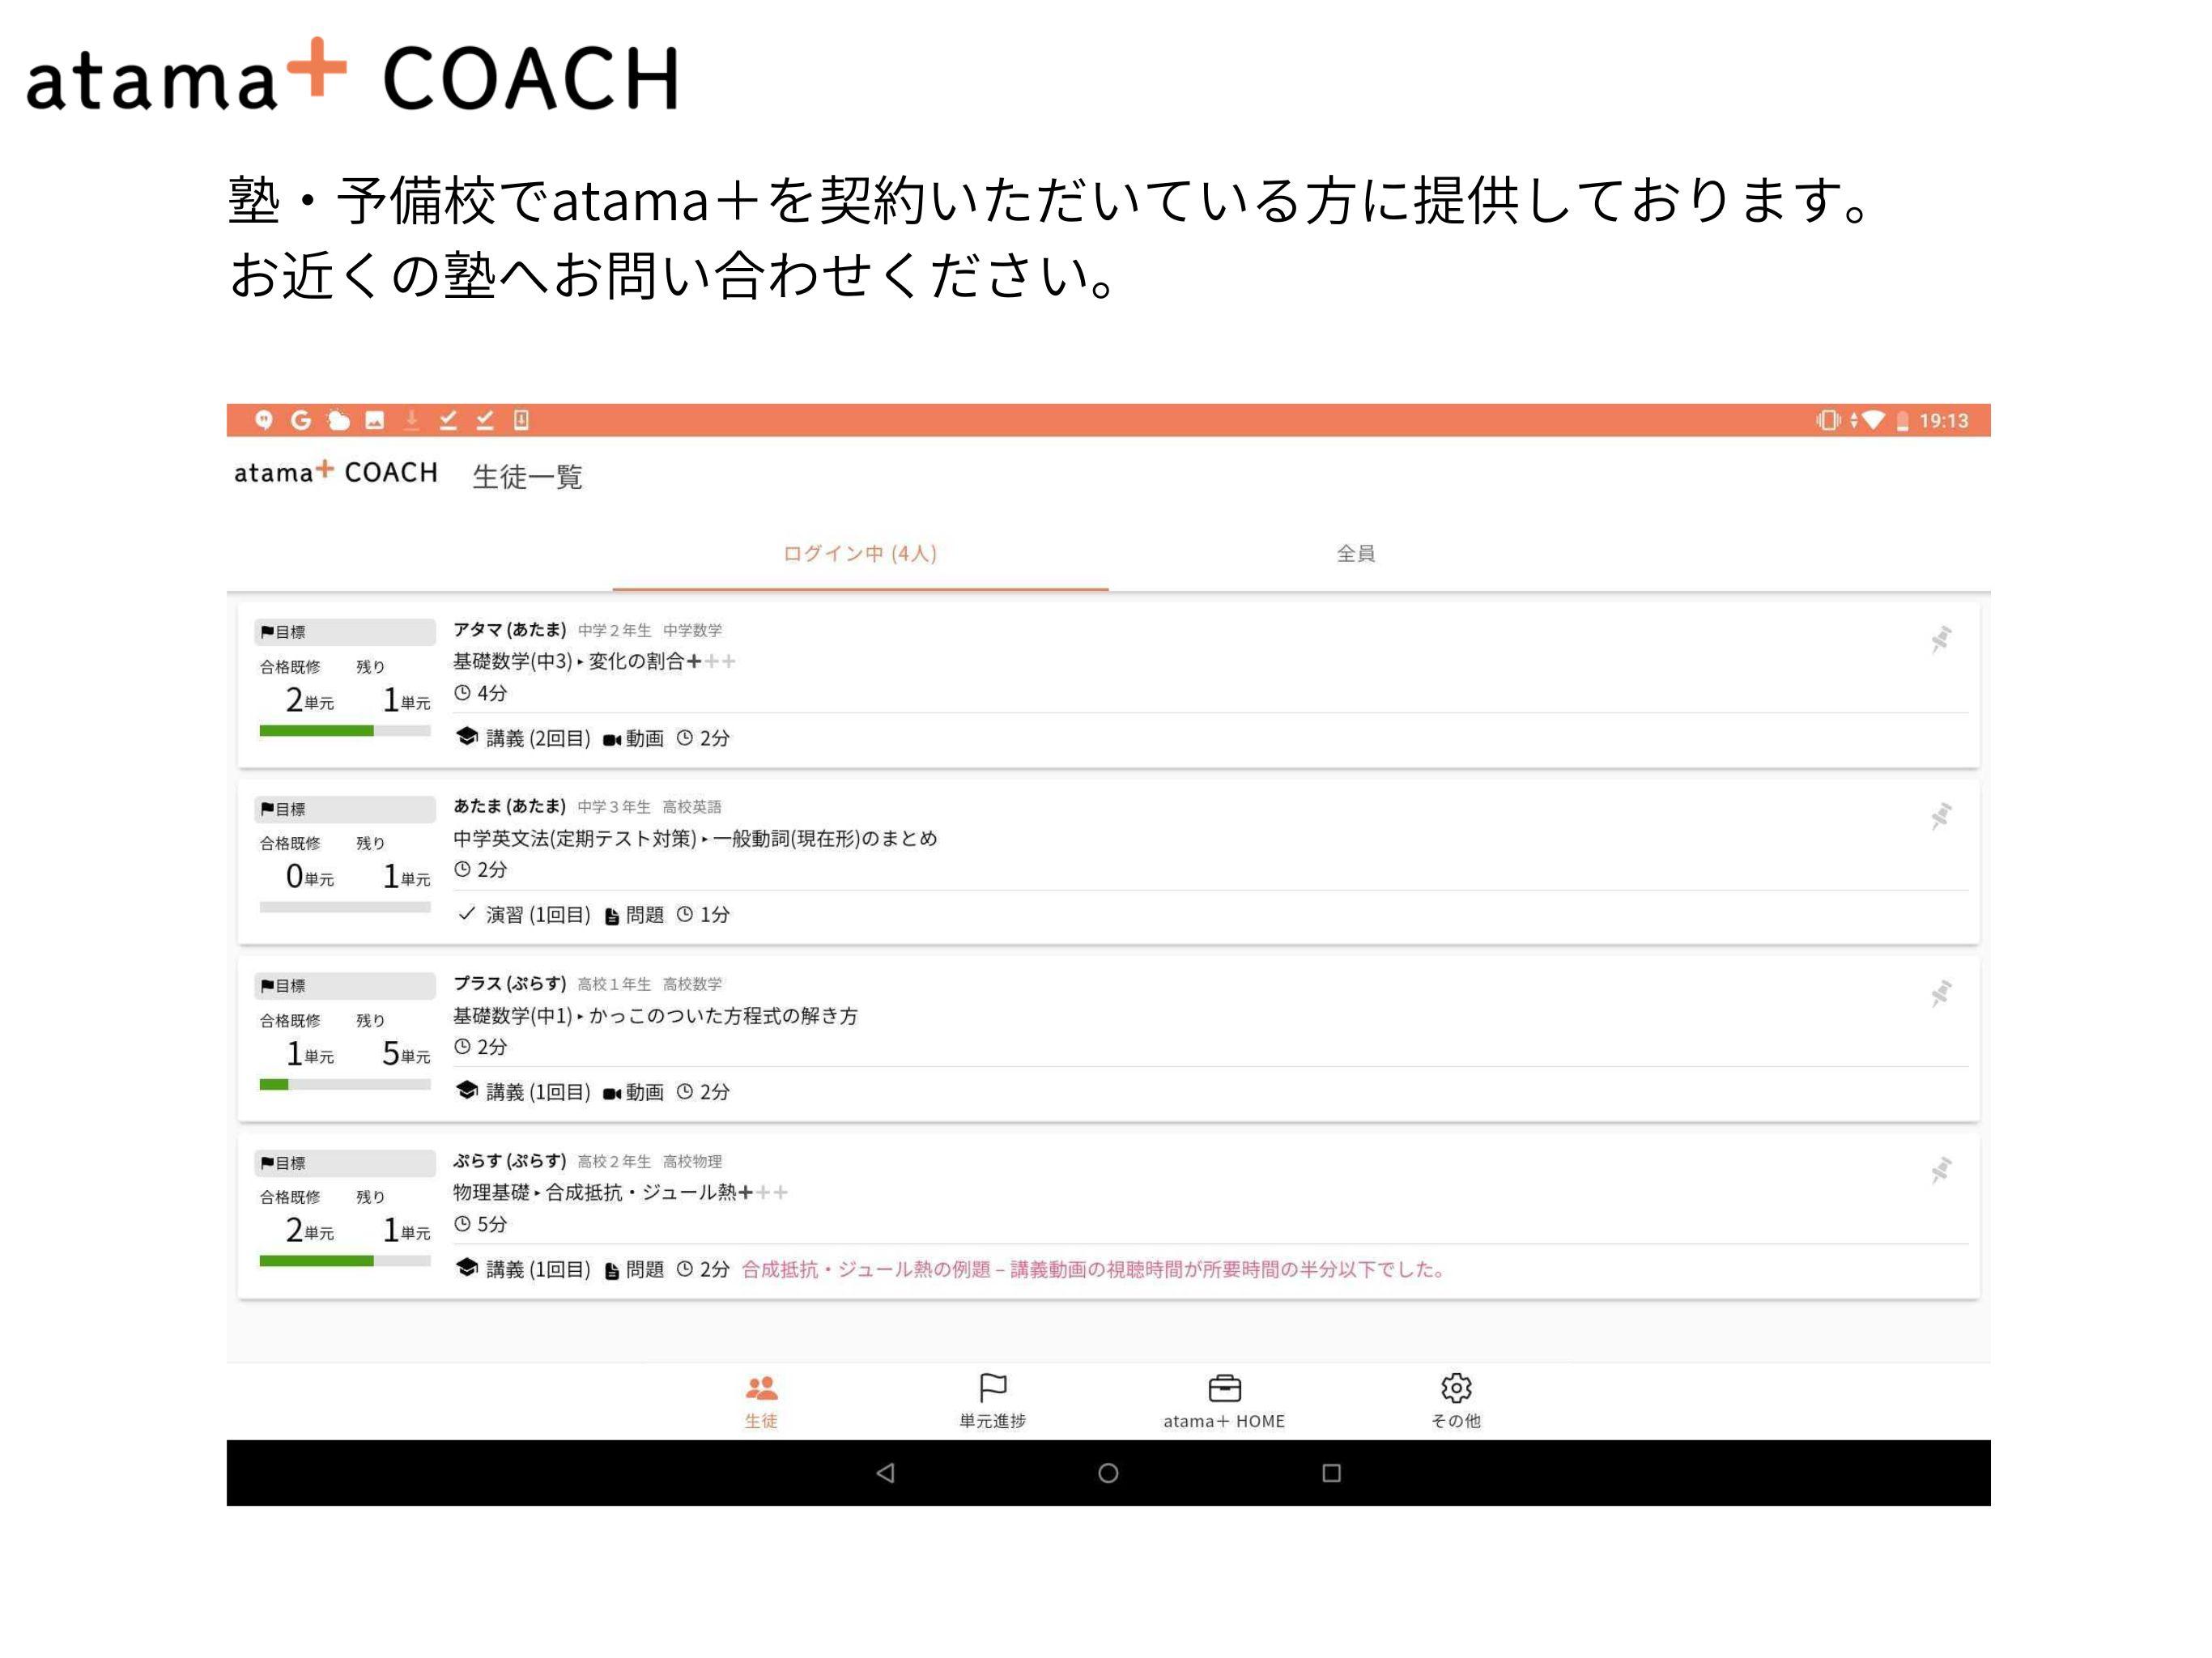Image resolution: width=2212 pixels, height=1658 pixels.
Task: Click the 目標 flag label on アタマ card
Action: click(345, 631)
